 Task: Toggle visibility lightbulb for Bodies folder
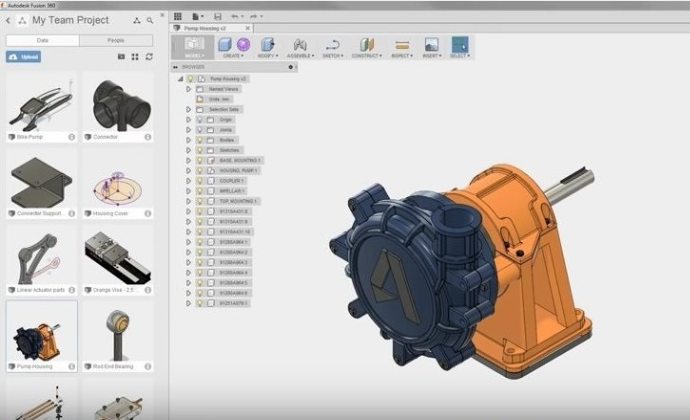click(x=200, y=140)
